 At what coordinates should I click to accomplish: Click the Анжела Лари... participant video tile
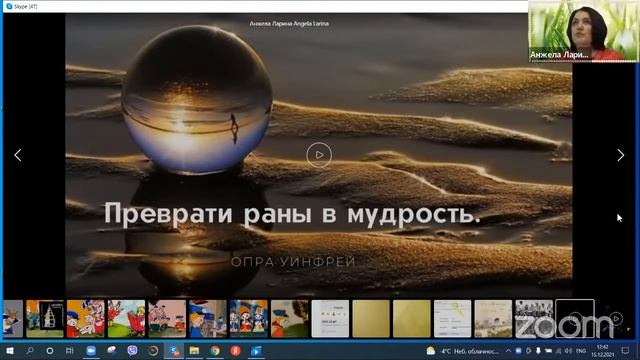[584, 31]
